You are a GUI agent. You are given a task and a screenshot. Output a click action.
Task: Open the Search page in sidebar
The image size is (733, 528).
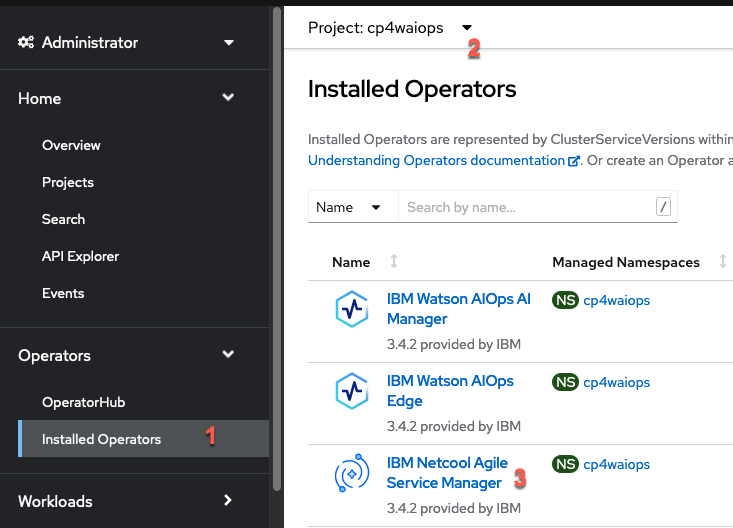64,219
